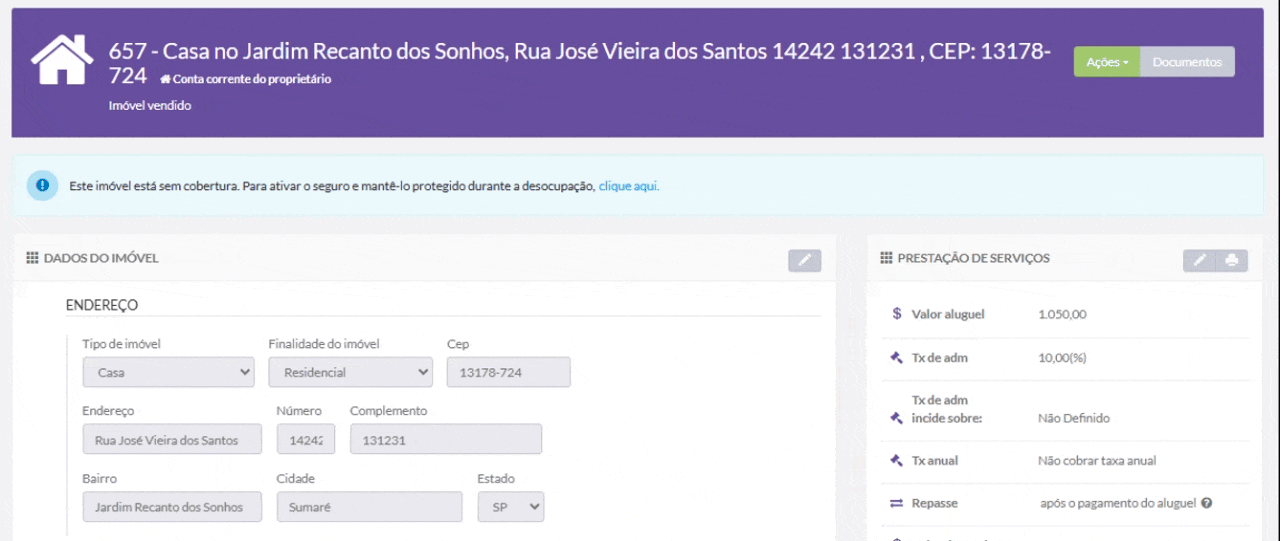Click the dollar icon beside Valor aluguel

click(897, 314)
